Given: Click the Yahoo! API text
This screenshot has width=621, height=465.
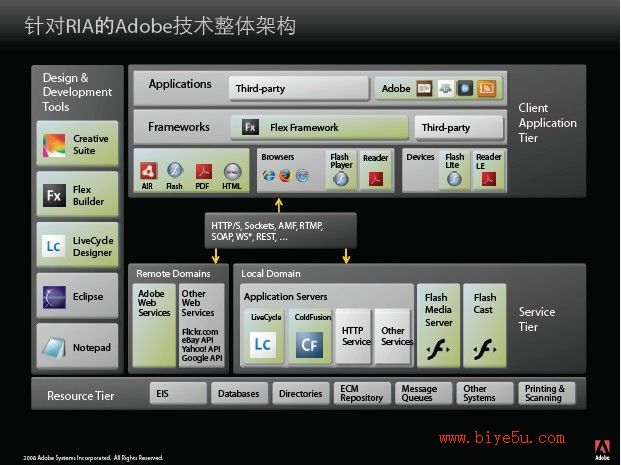Looking at the screenshot, I should click(x=201, y=349).
